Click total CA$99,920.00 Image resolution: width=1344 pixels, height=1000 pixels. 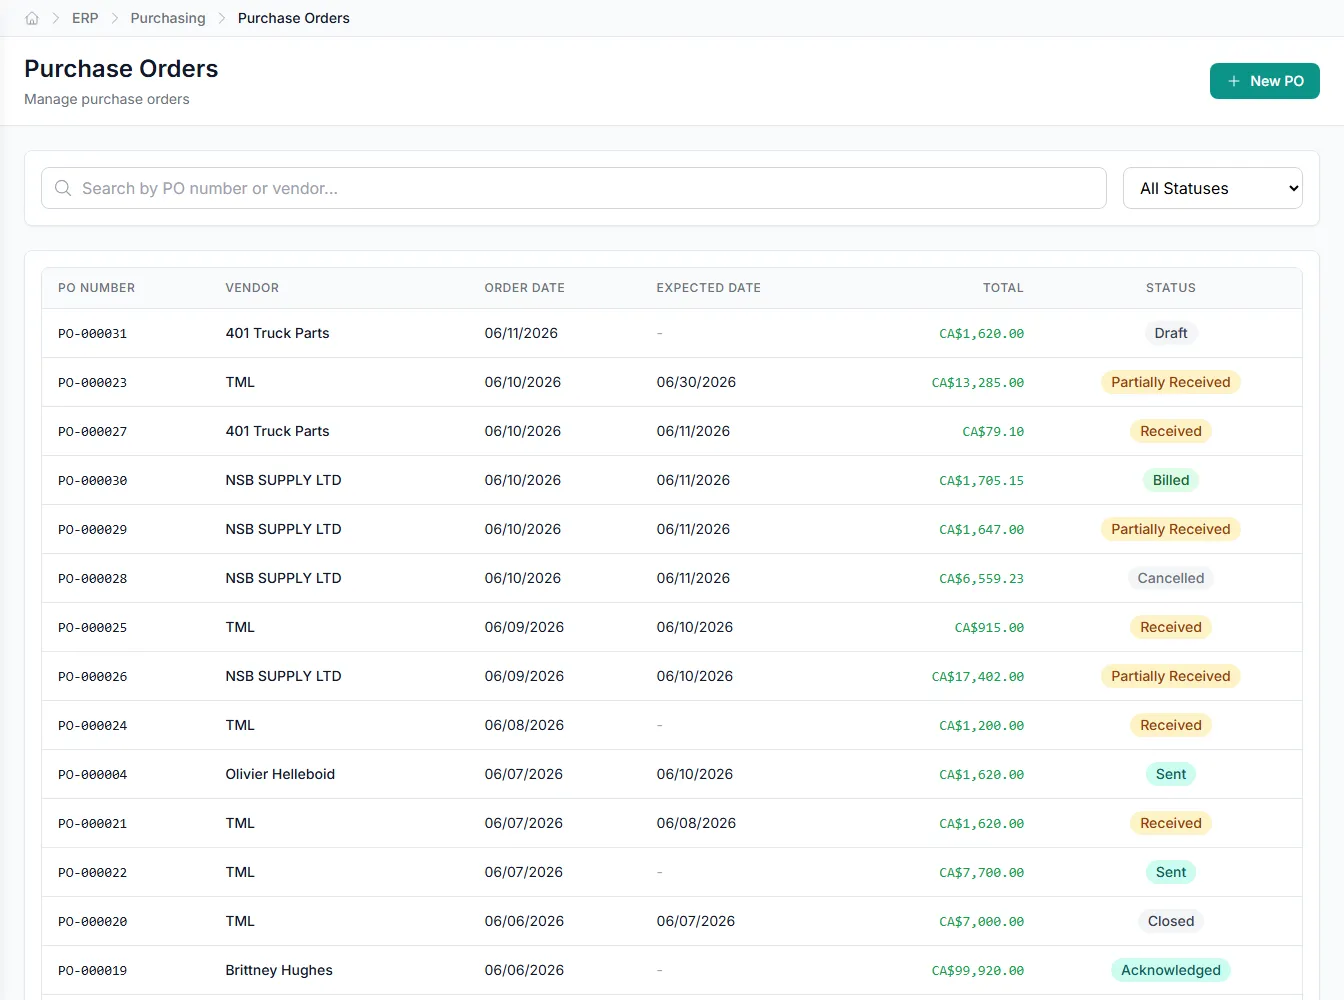click(978, 971)
